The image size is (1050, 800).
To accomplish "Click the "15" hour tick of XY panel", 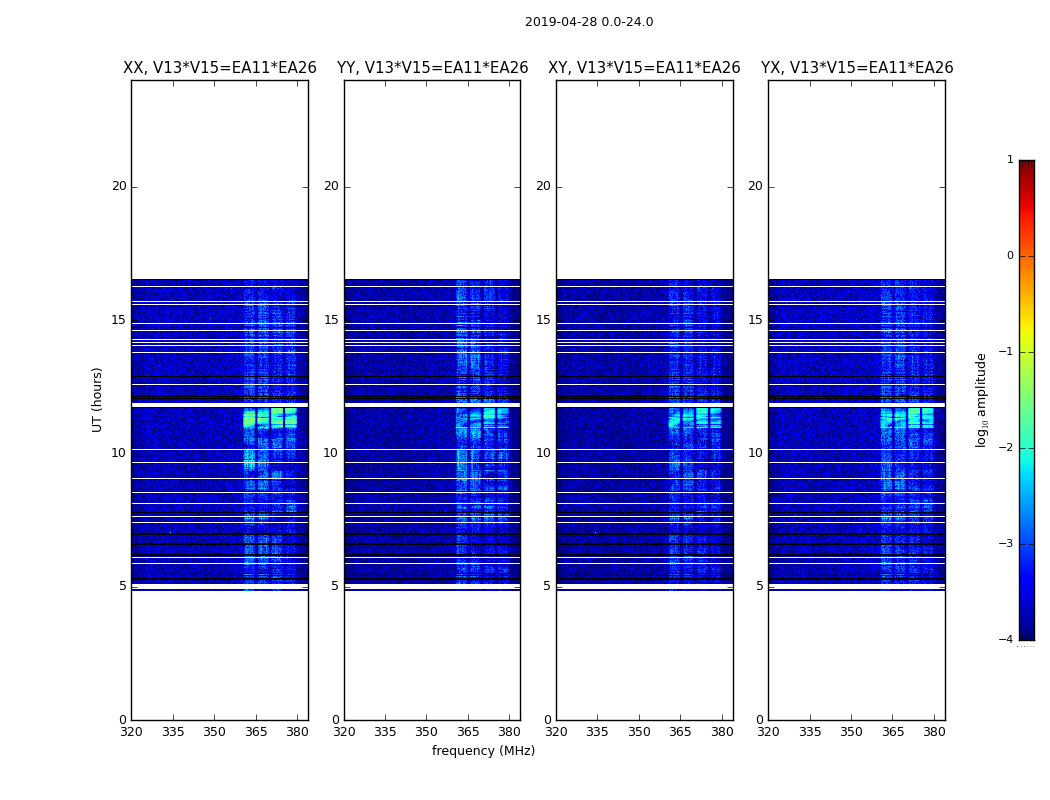I will 543,320.
